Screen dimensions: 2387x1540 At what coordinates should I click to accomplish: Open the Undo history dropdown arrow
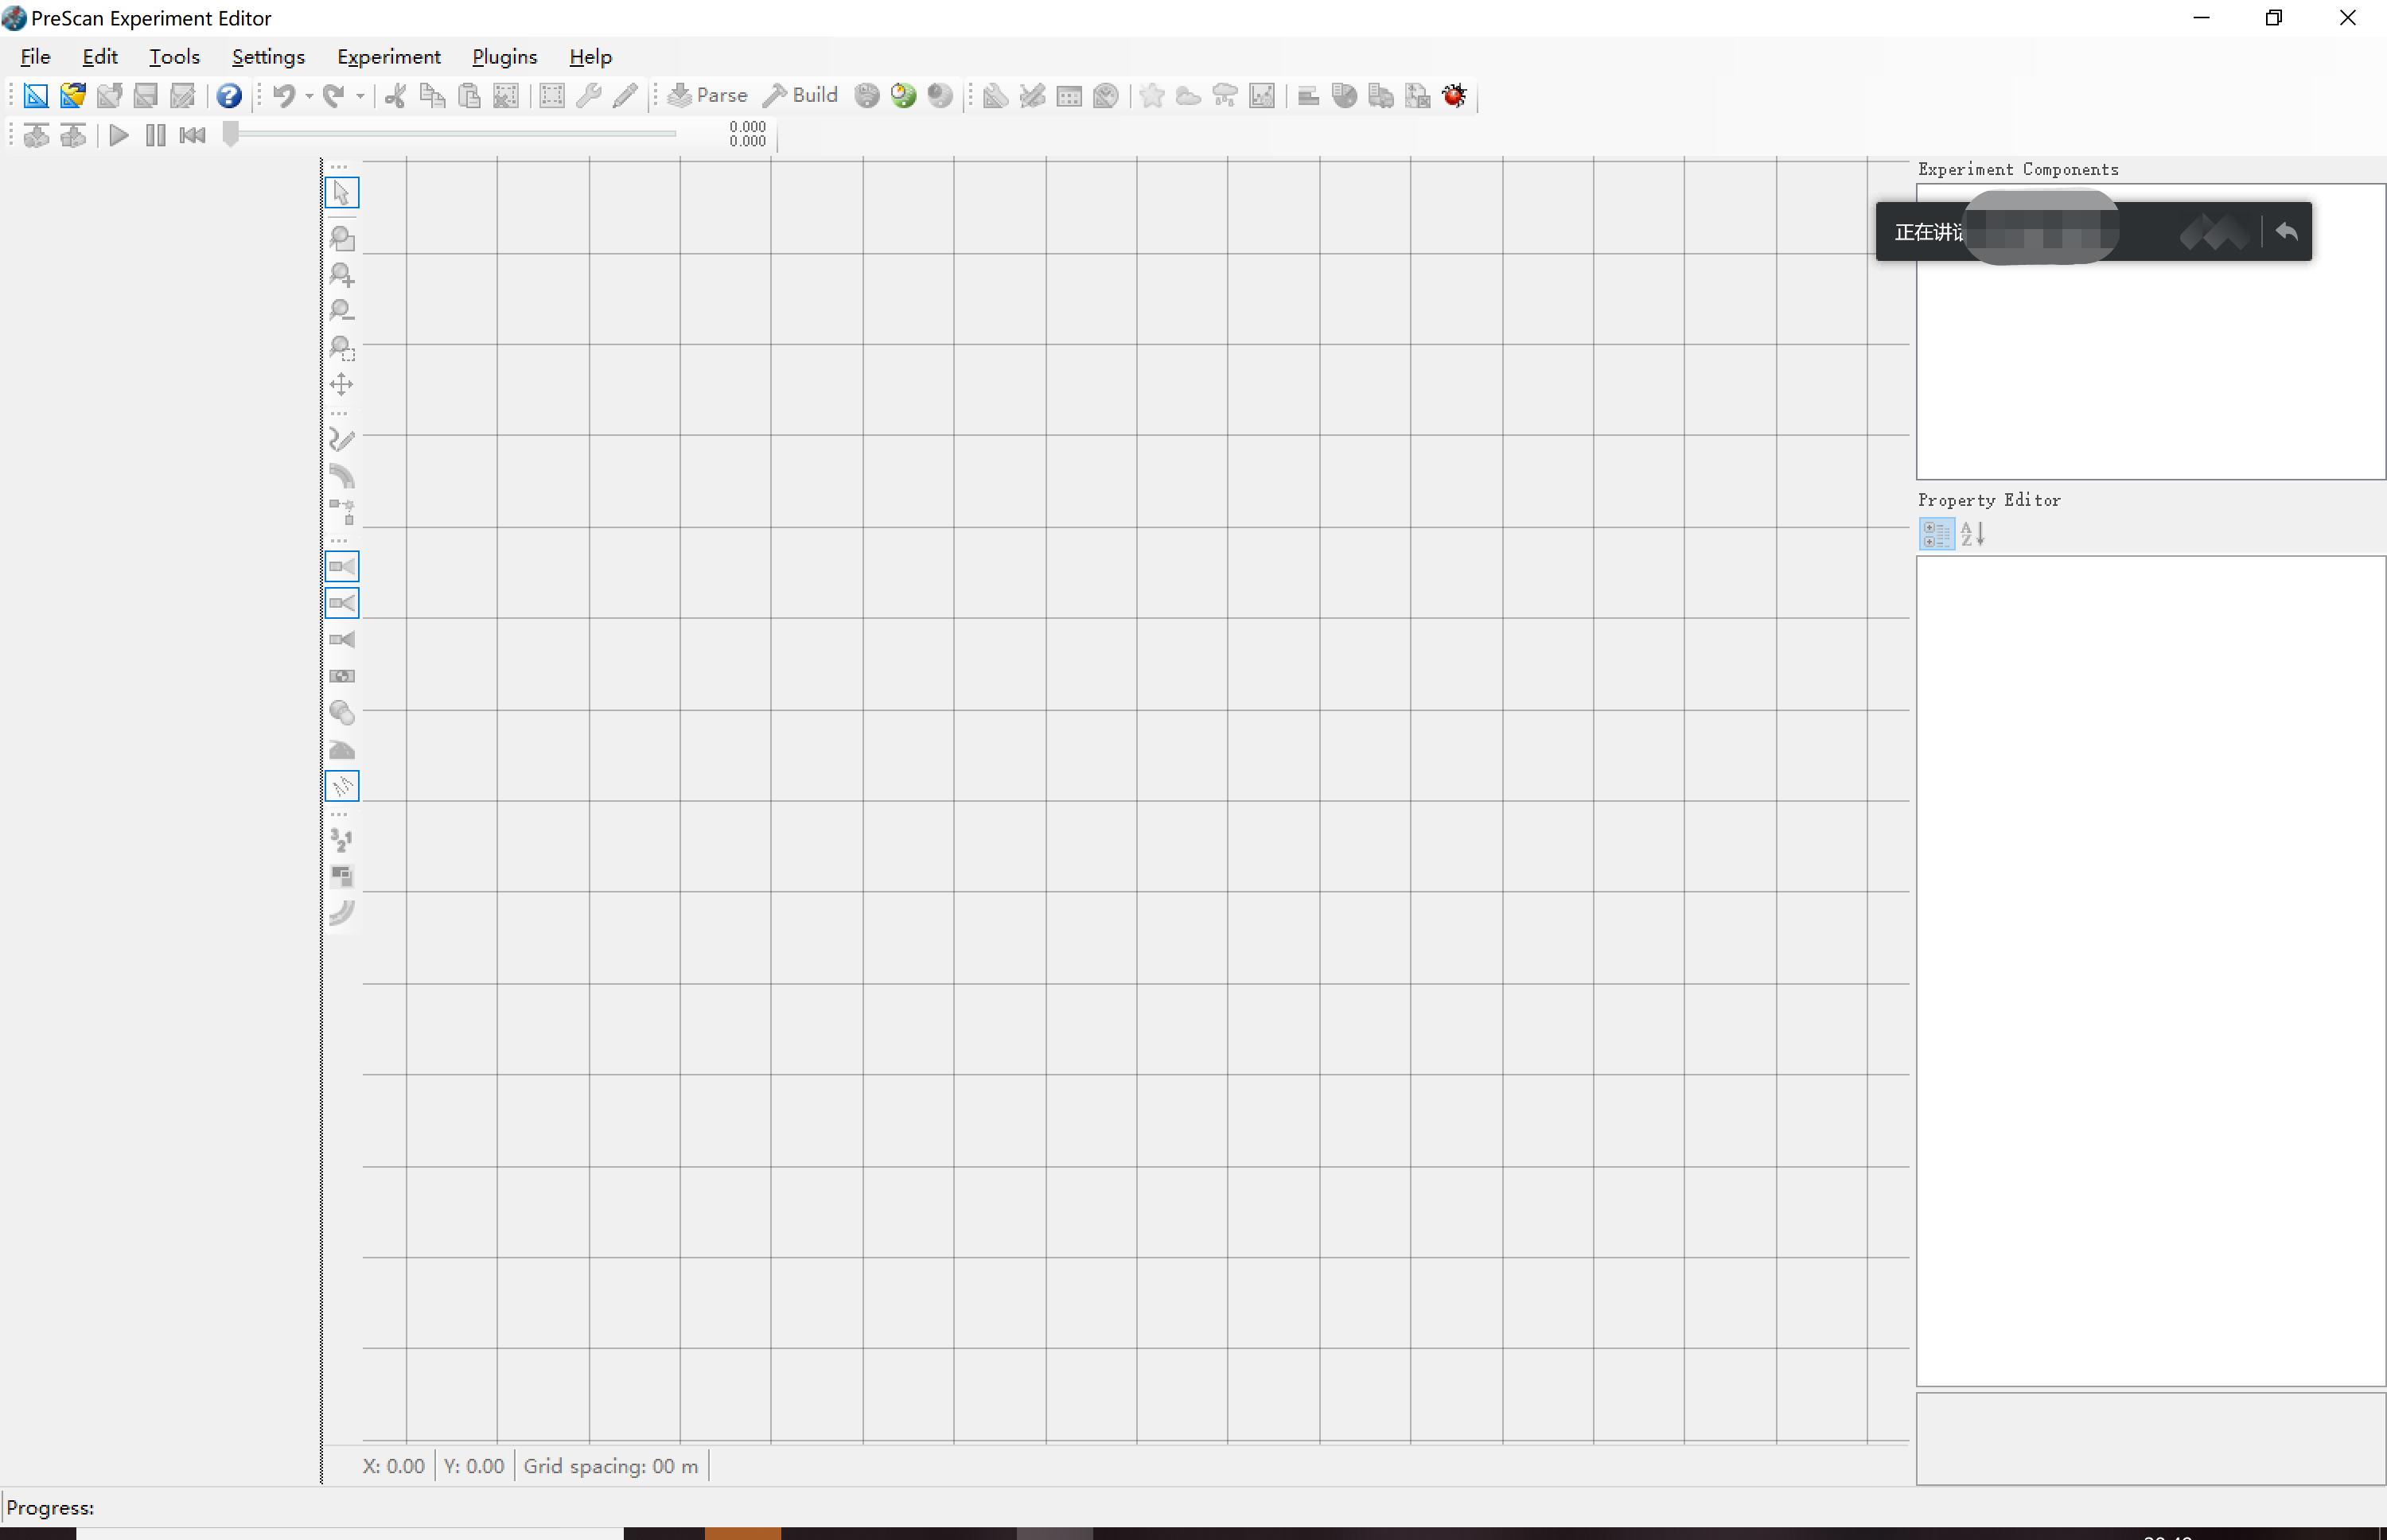click(309, 96)
